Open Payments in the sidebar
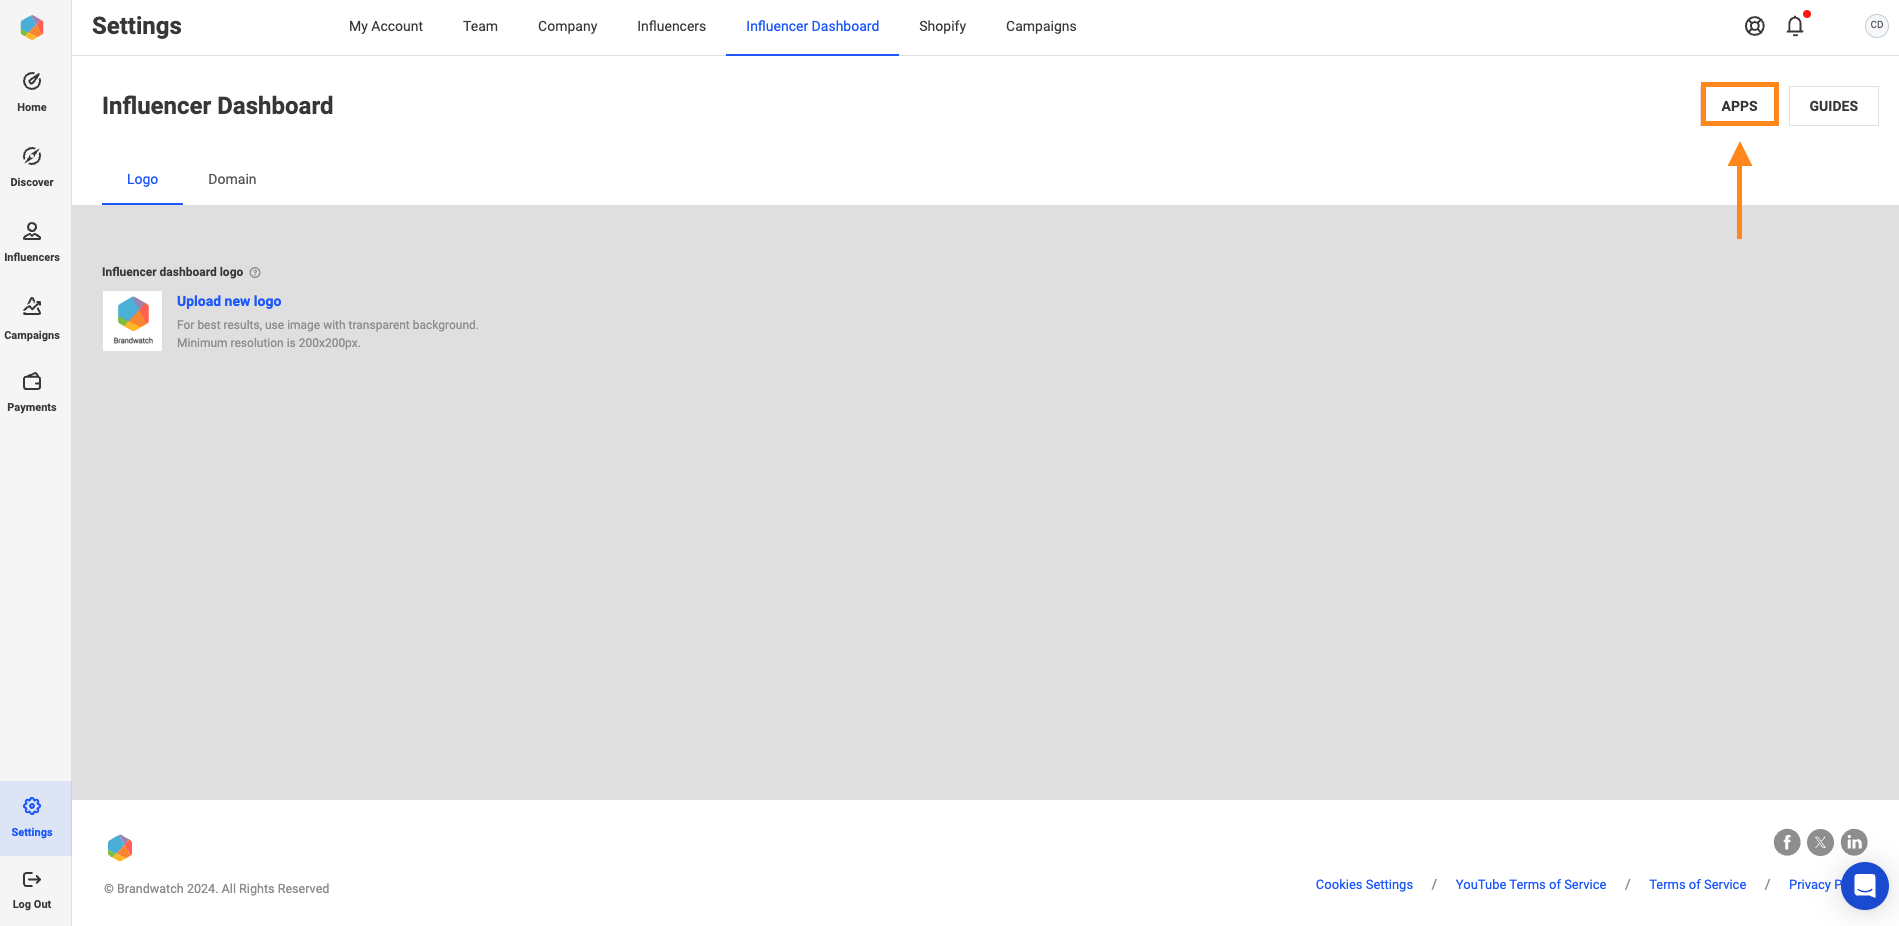Viewport: 1899px width, 926px height. (x=32, y=392)
